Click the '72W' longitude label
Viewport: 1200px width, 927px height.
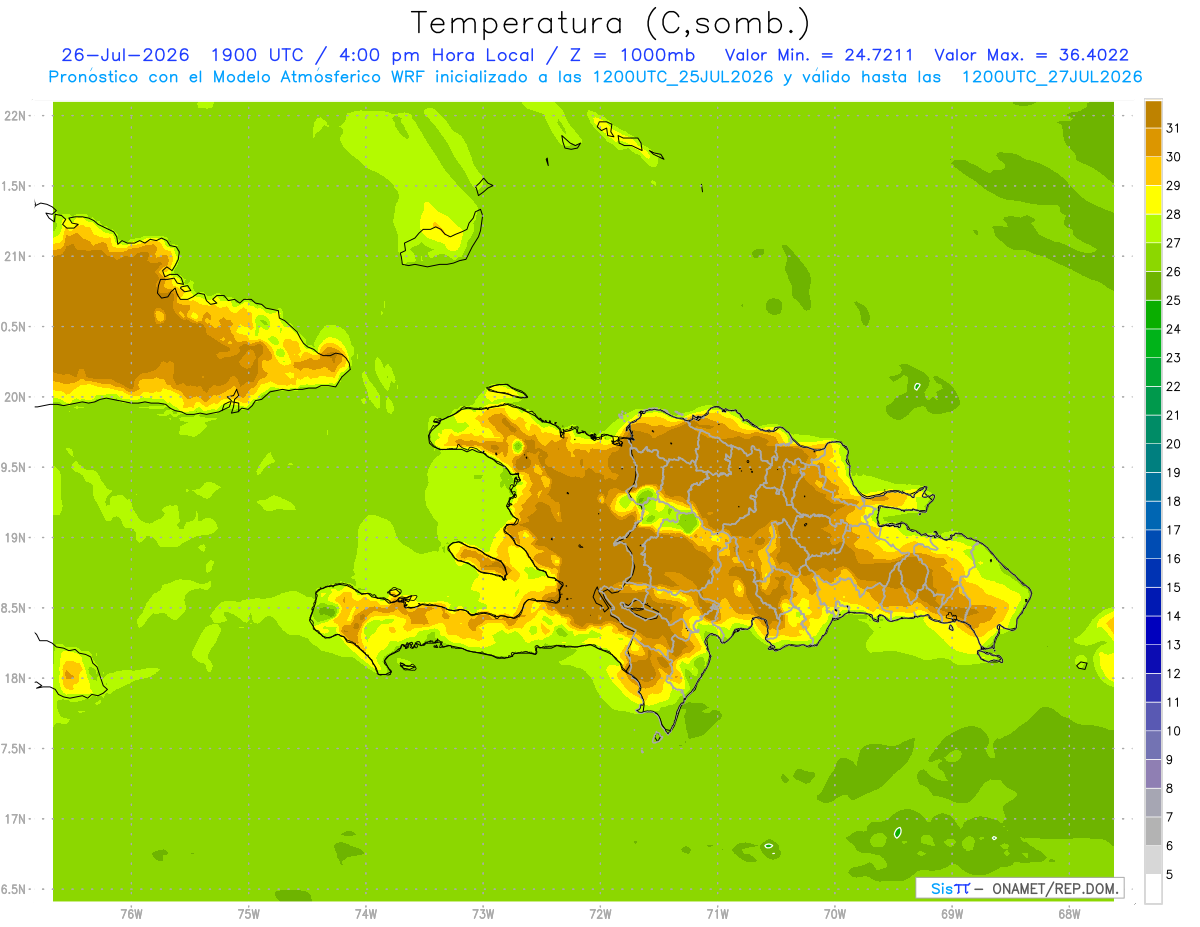(600, 914)
